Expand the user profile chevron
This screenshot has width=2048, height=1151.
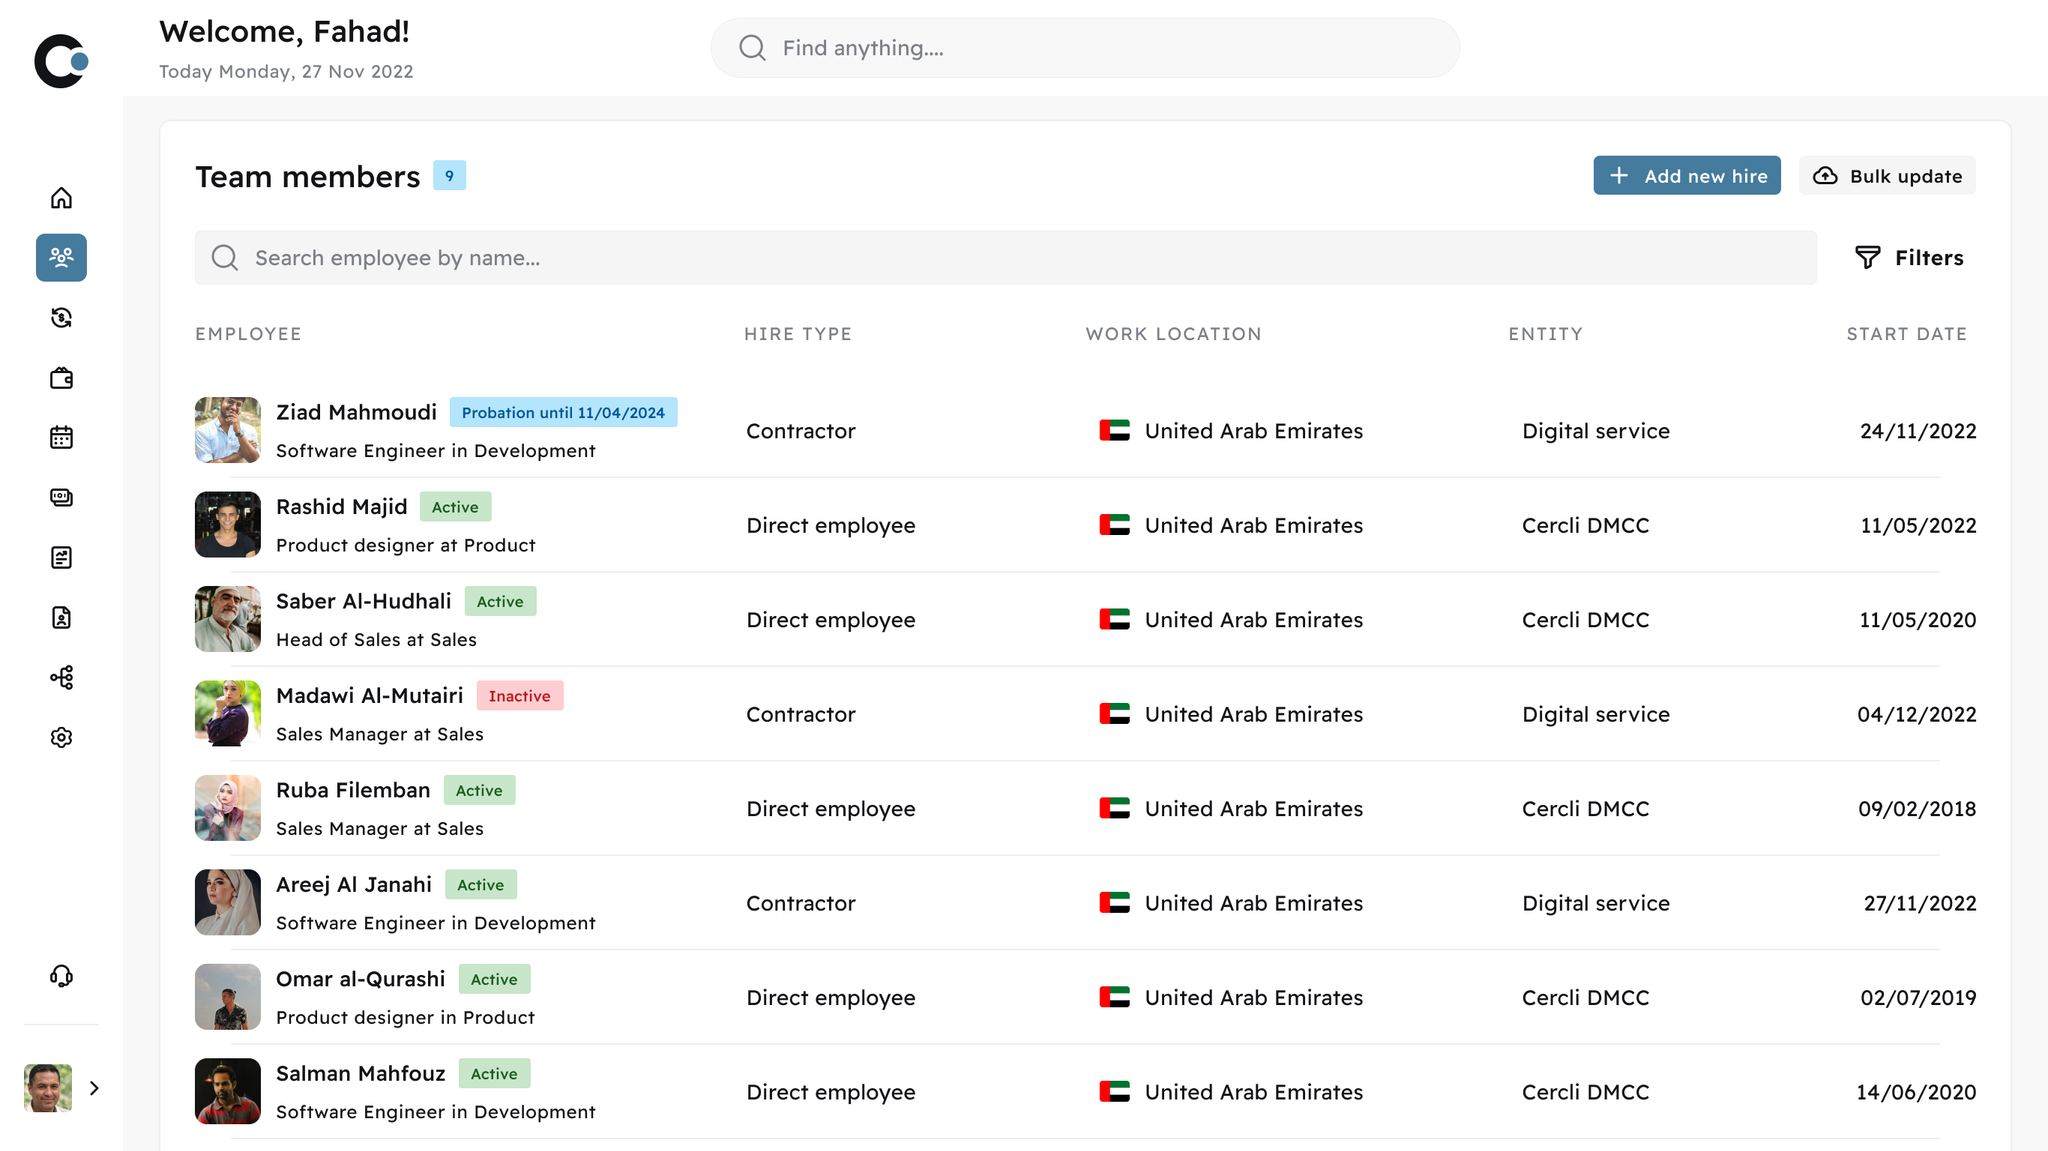click(x=94, y=1088)
